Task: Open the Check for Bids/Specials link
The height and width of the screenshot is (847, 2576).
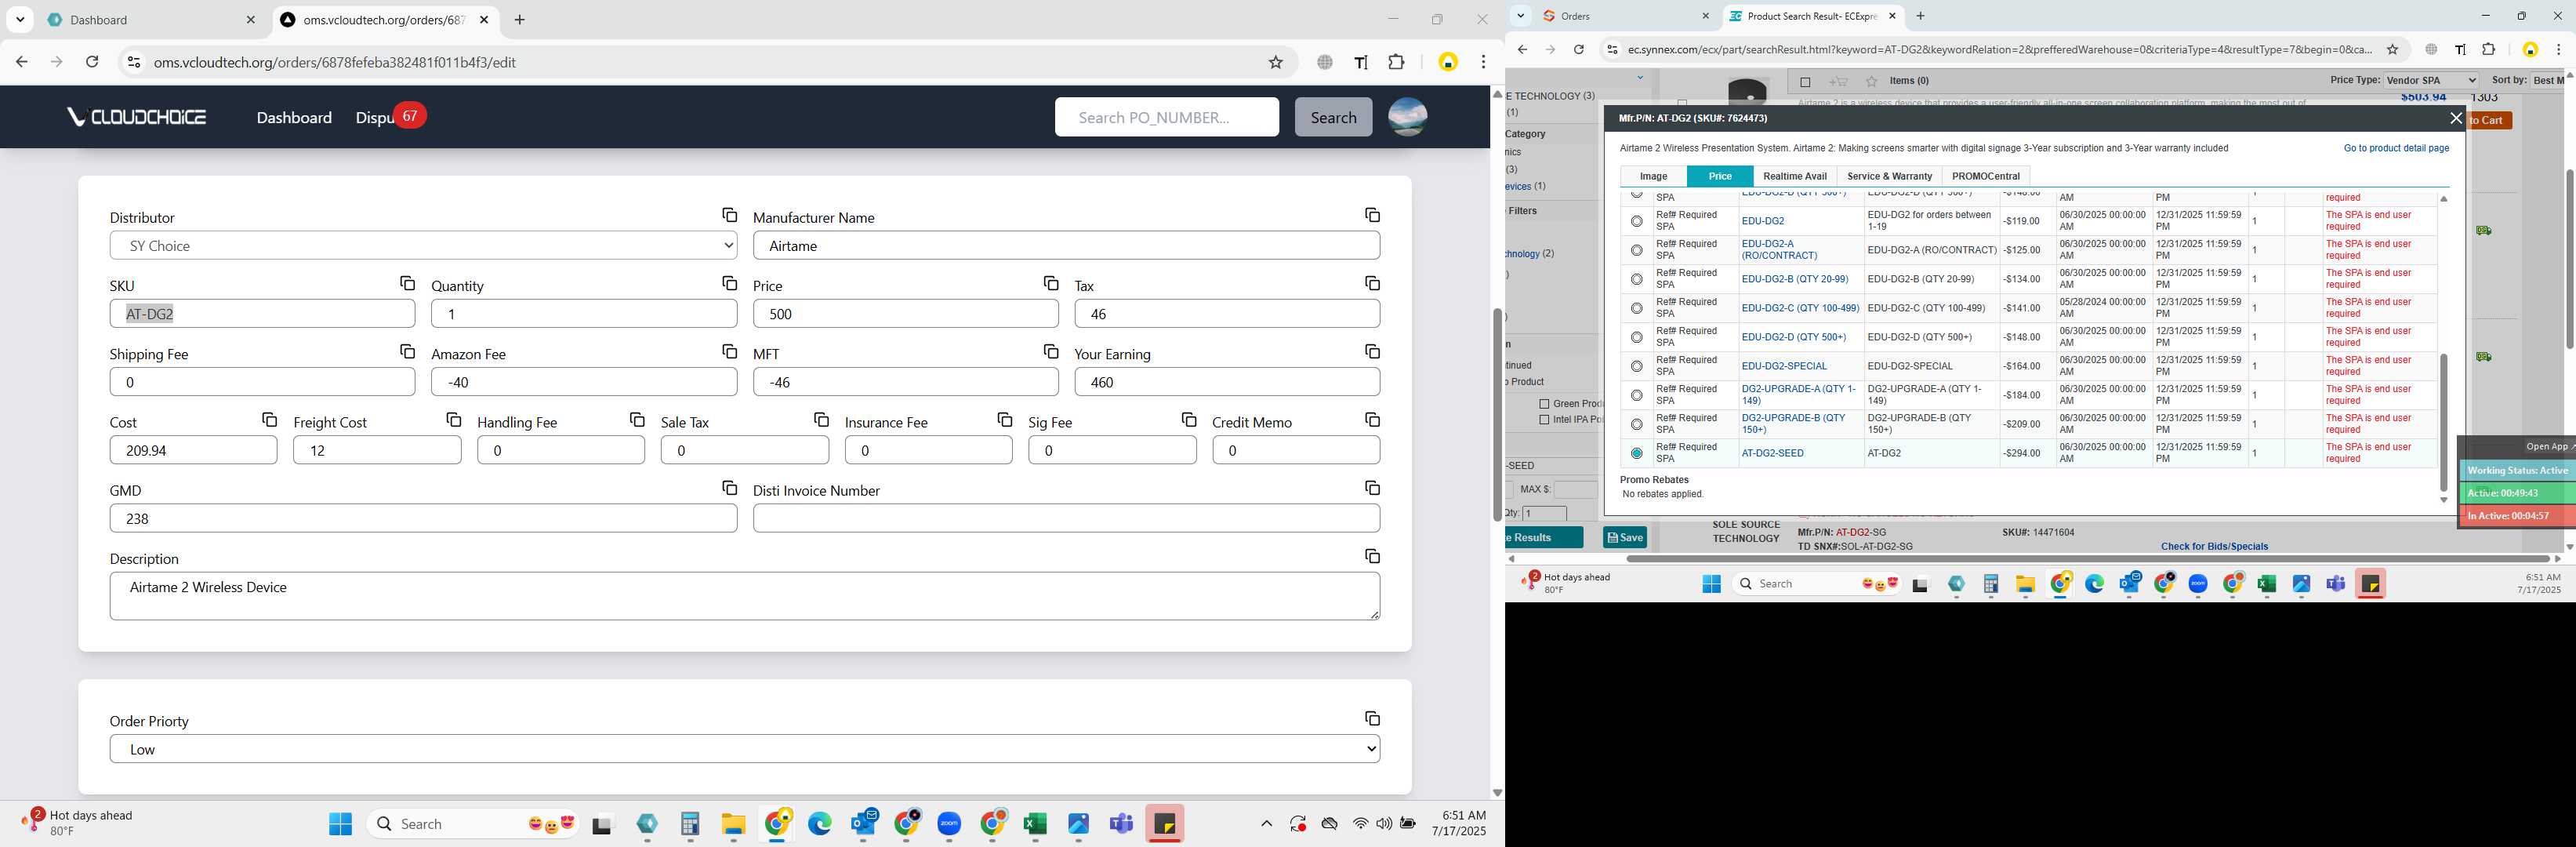Action: tap(2214, 547)
